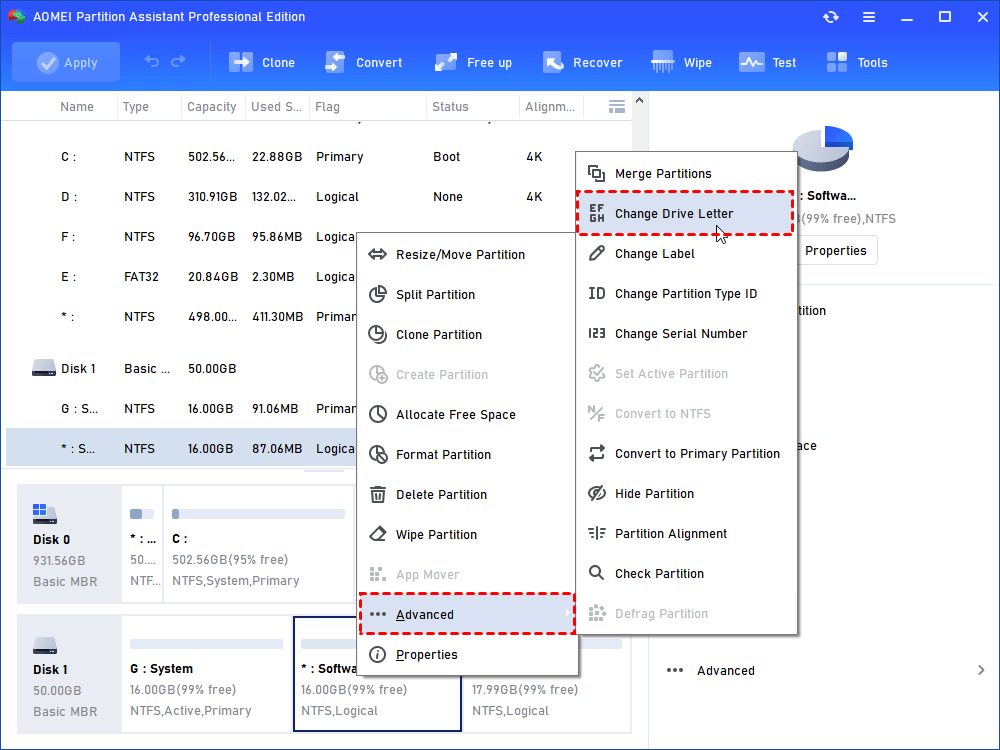Choose Change Serial Number
Image resolution: width=1000 pixels, height=750 pixels.
point(686,334)
